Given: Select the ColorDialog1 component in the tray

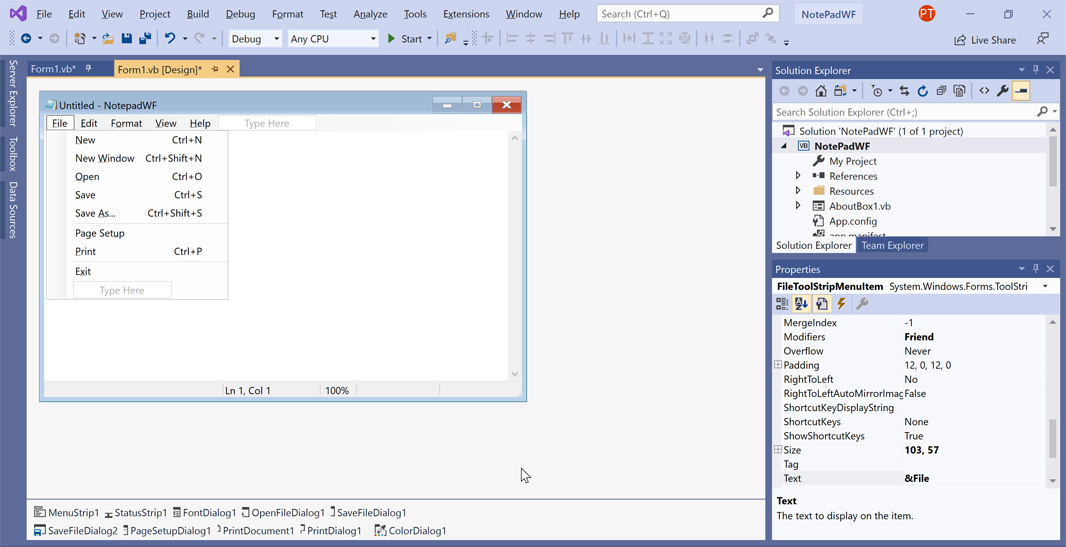Looking at the screenshot, I should [410, 531].
